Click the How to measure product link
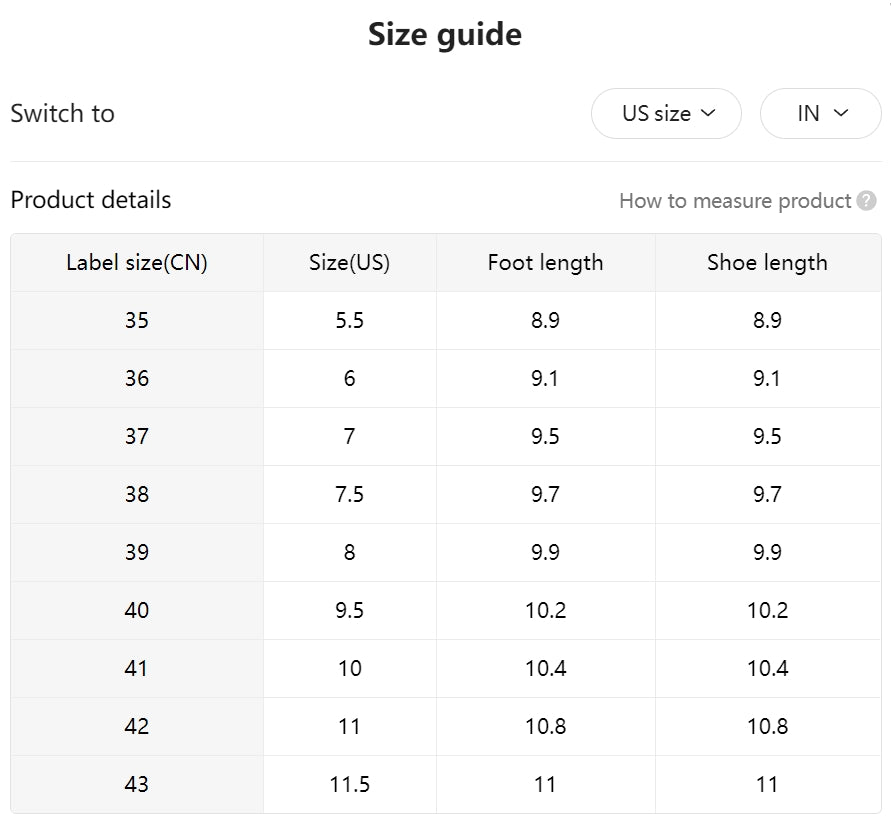891x823 pixels. click(735, 201)
